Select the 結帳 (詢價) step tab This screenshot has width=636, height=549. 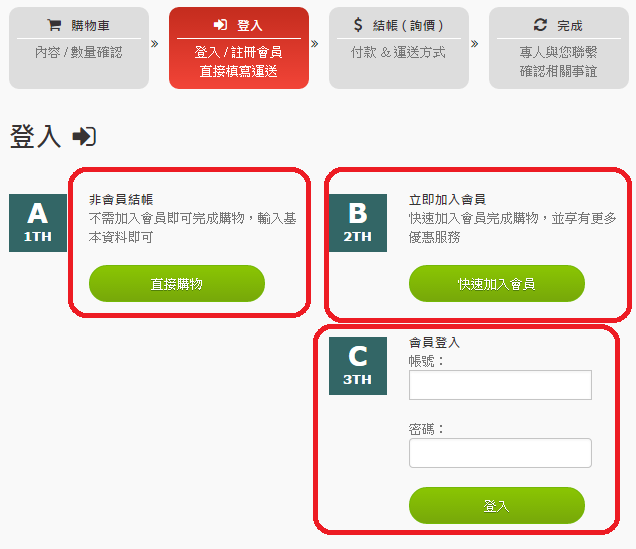[399, 47]
